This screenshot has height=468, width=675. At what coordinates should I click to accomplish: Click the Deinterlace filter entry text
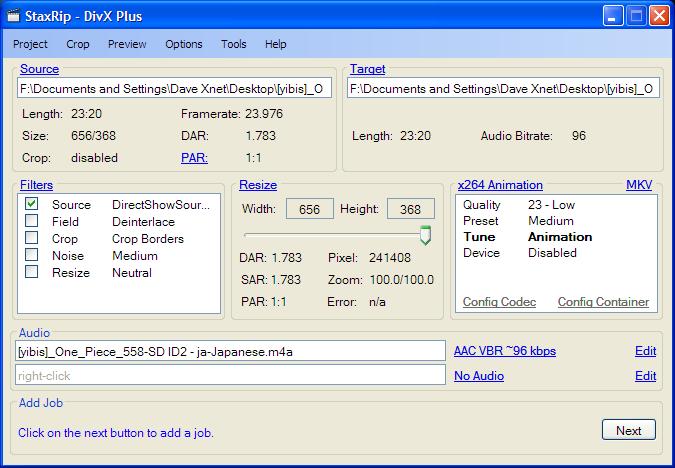(143, 222)
